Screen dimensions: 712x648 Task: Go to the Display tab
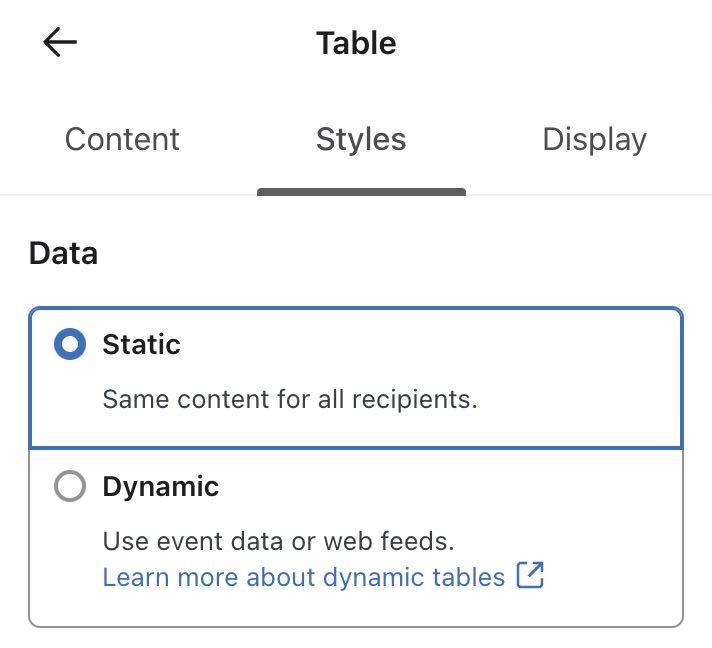point(594,139)
